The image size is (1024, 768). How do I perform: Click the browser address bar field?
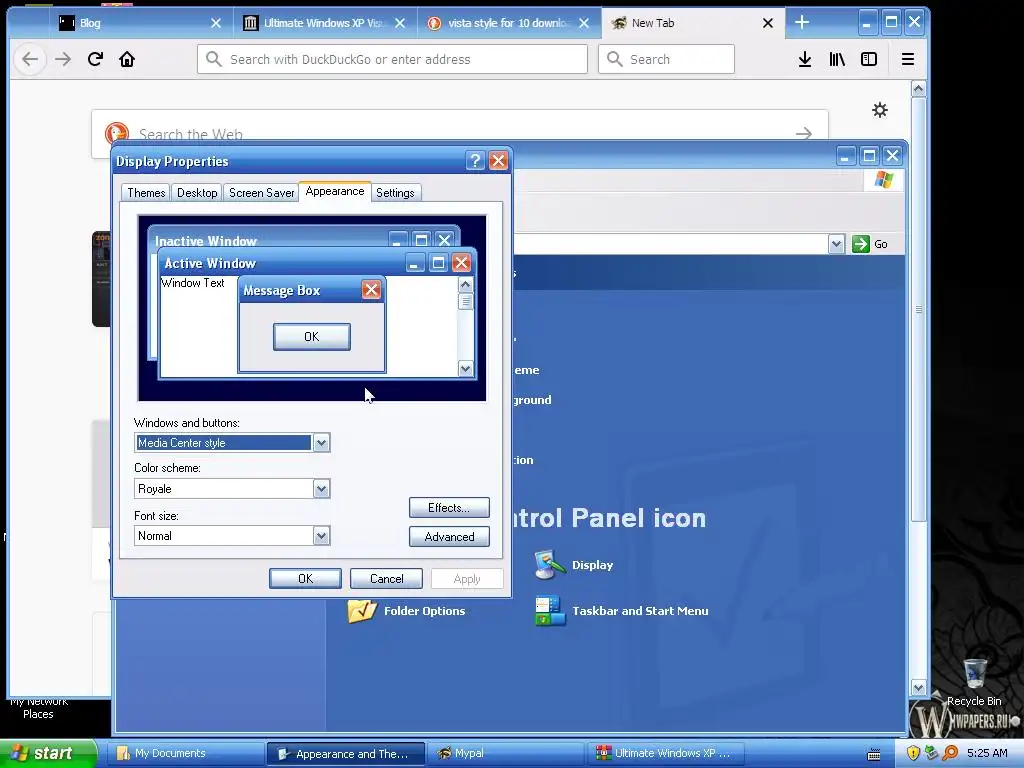(x=392, y=59)
